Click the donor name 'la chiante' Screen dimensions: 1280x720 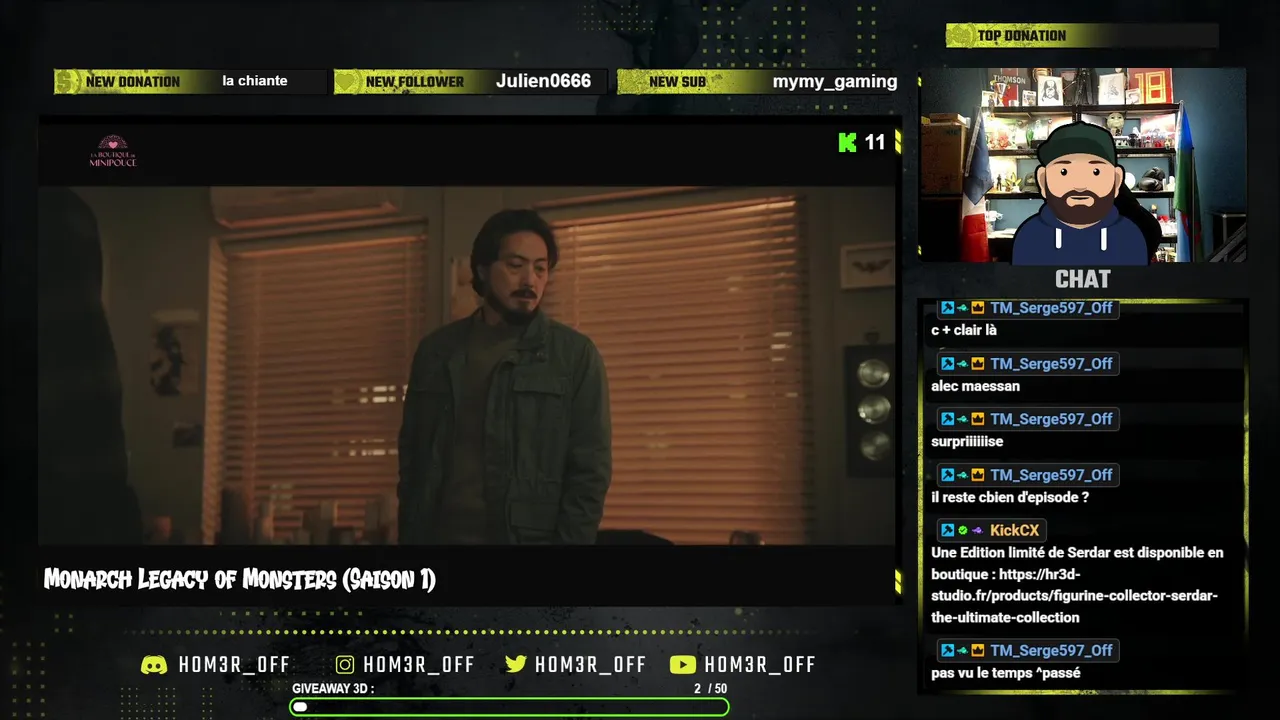255,81
